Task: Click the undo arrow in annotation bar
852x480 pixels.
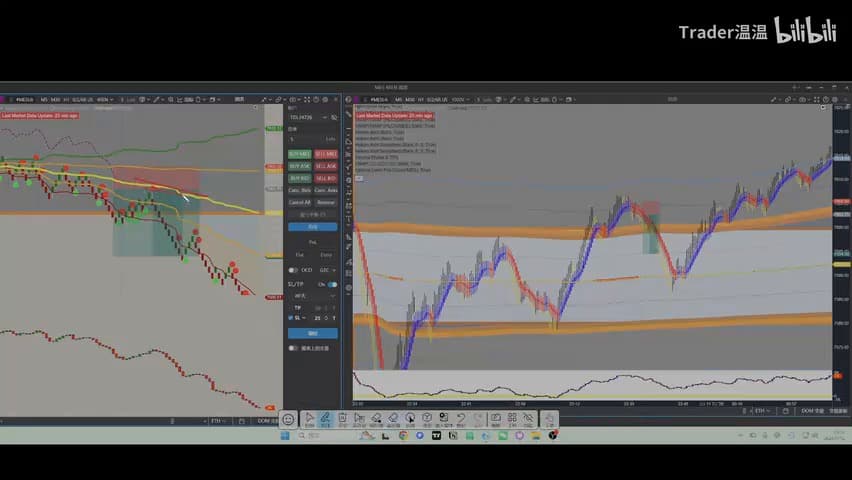Action: click(461, 419)
